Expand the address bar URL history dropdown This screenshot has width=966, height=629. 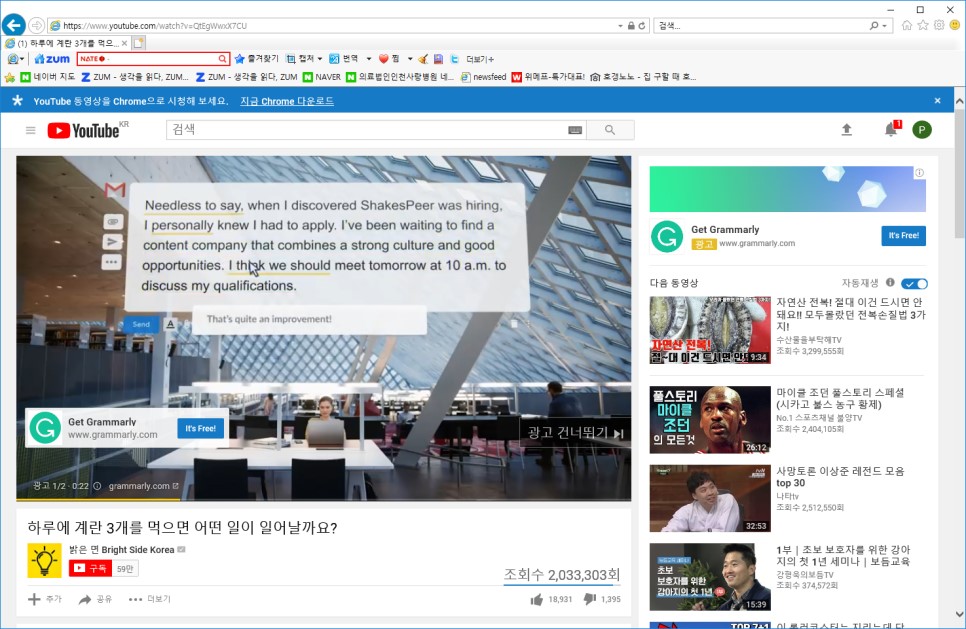pos(620,26)
